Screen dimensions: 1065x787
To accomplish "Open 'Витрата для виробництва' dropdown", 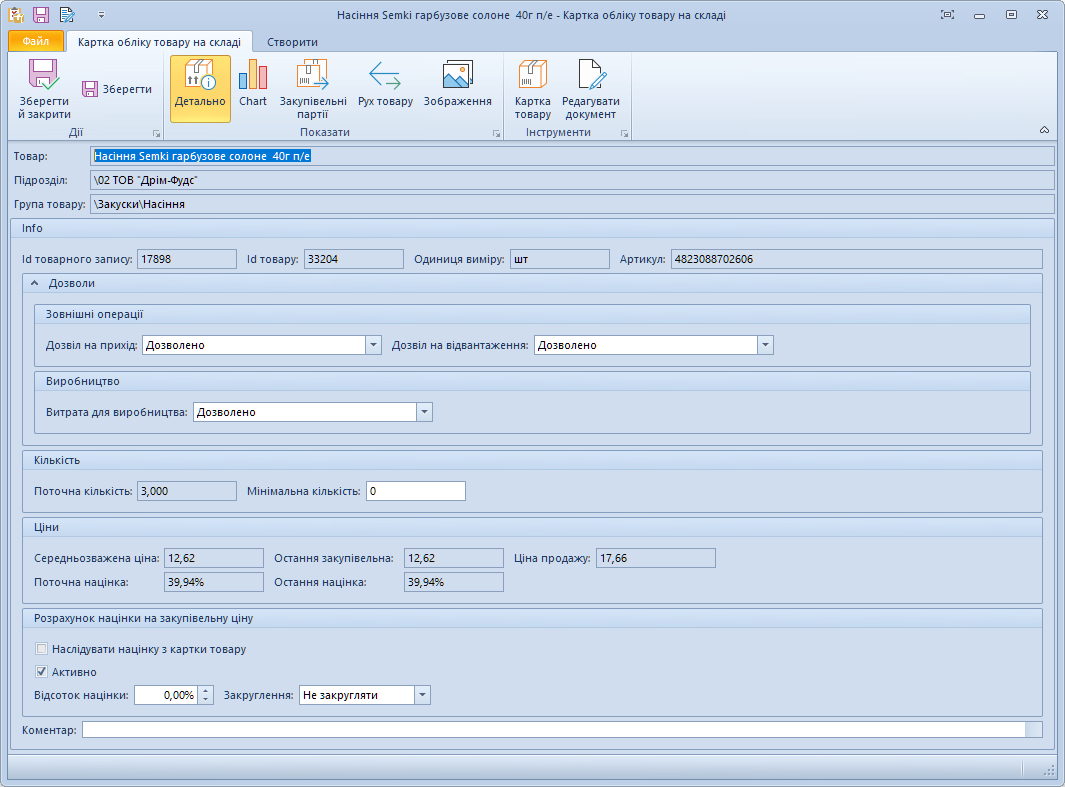I will click(424, 412).
